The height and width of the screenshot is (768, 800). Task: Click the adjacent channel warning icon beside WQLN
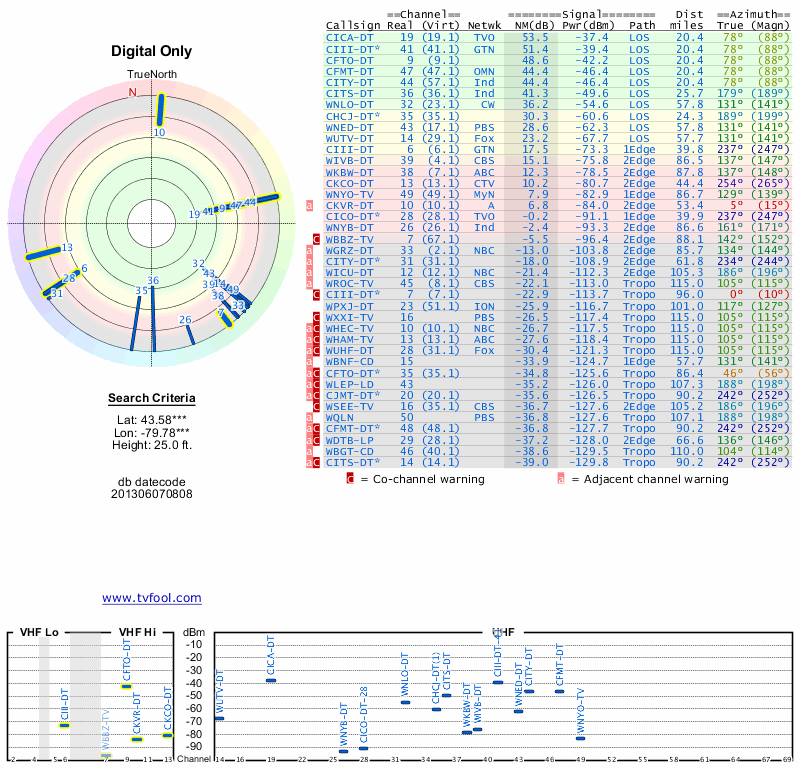pyautogui.click(x=309, y=417)
